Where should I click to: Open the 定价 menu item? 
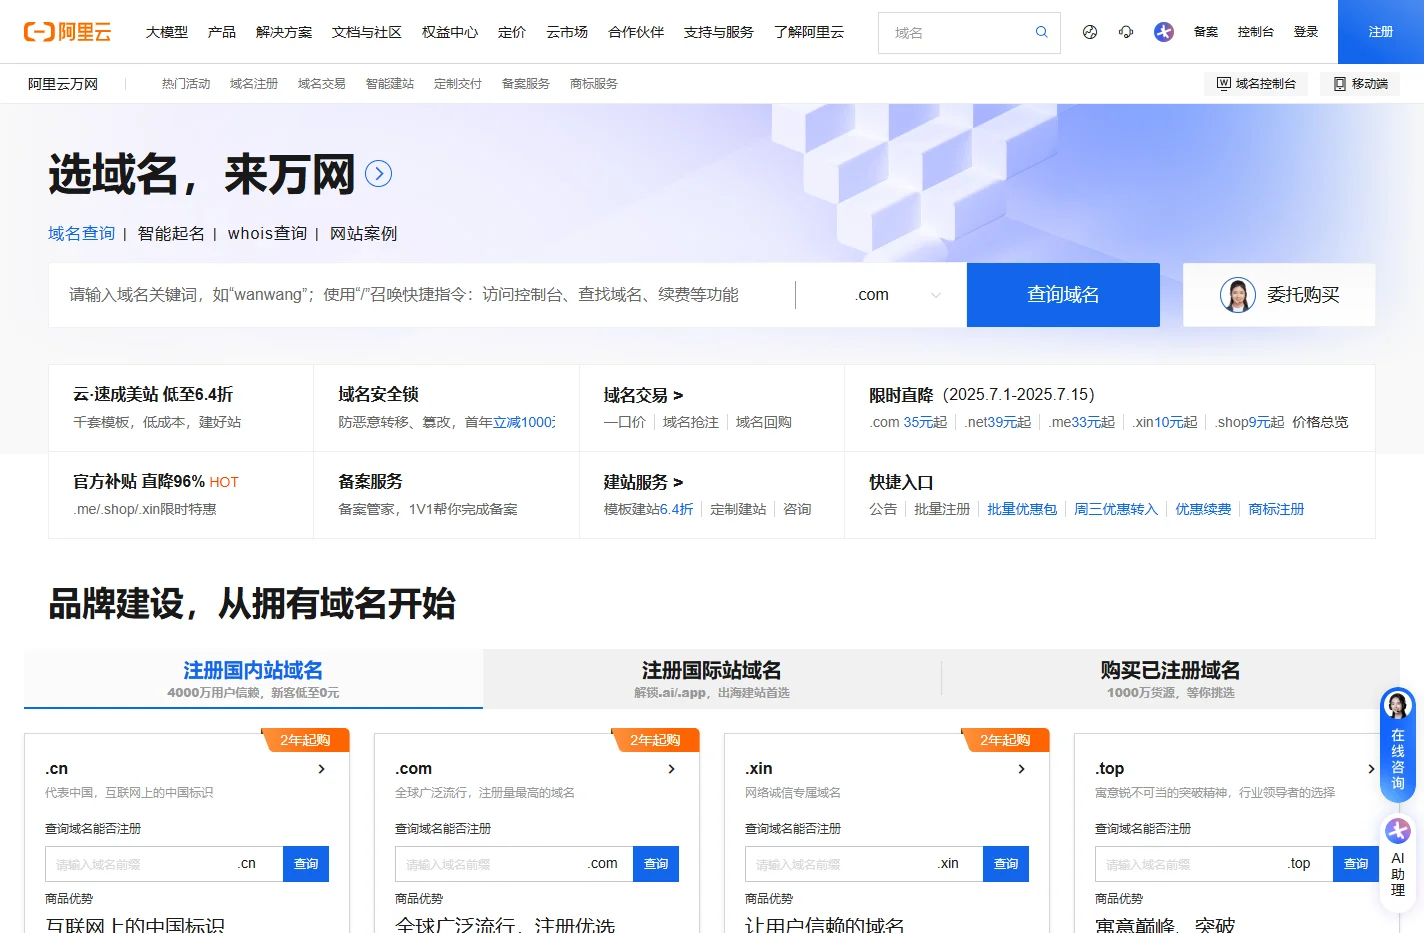click(512, 32)
